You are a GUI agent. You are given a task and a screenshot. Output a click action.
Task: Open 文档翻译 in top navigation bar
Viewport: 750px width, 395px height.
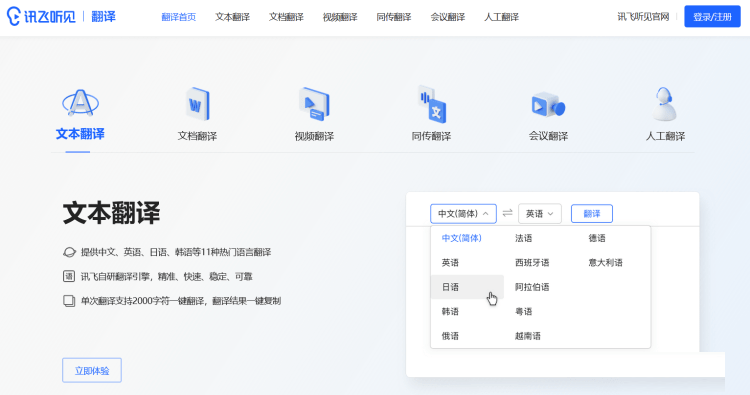coord(286,17)
